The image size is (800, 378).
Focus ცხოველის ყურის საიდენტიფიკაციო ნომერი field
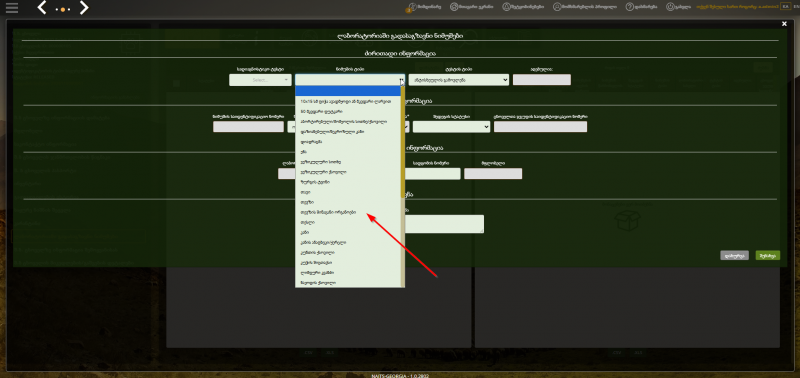click(540, 127)
